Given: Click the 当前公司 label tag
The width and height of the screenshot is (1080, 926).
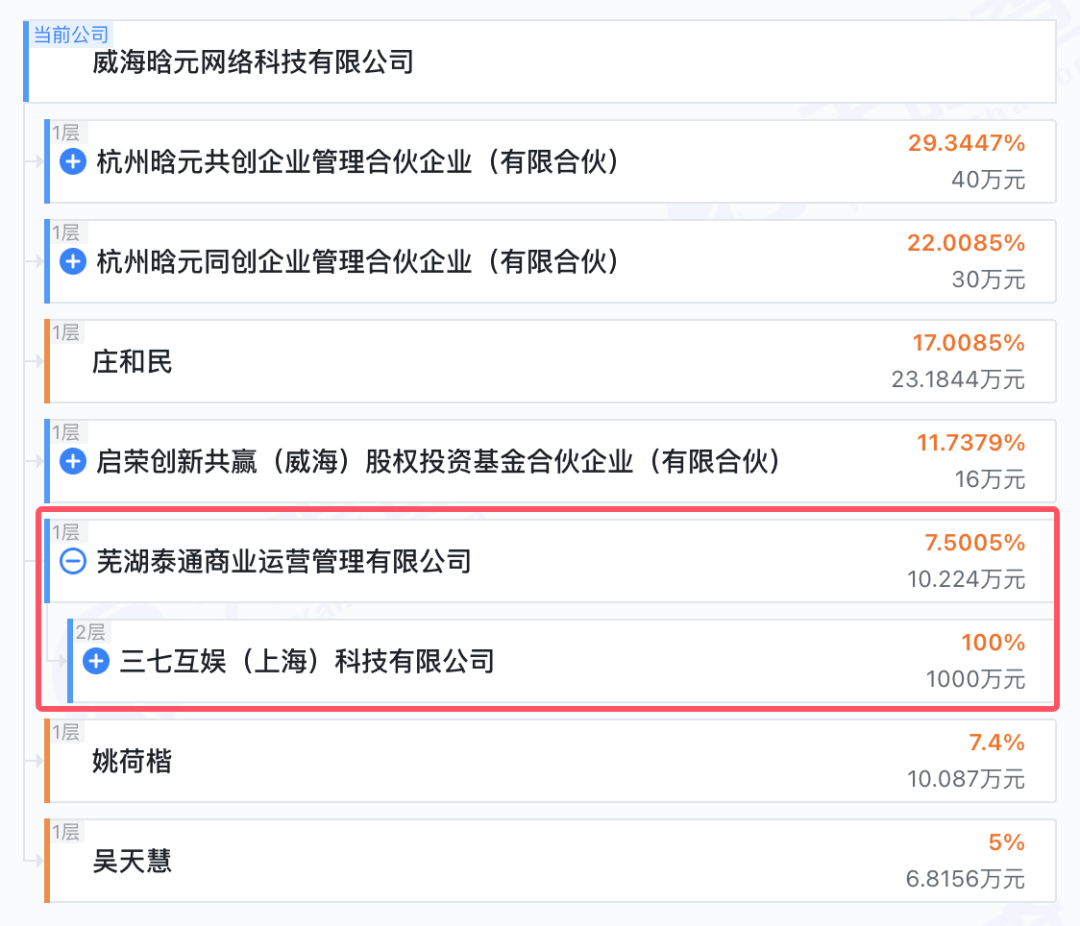Looking at the screenshot, I should (71, 35).
